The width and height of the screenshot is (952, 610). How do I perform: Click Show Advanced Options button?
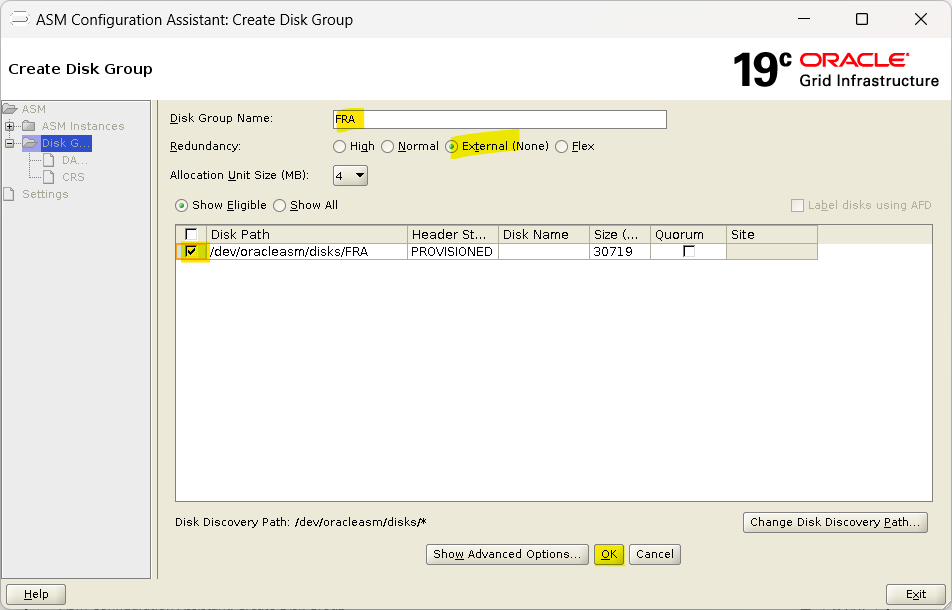pos(507,554)
